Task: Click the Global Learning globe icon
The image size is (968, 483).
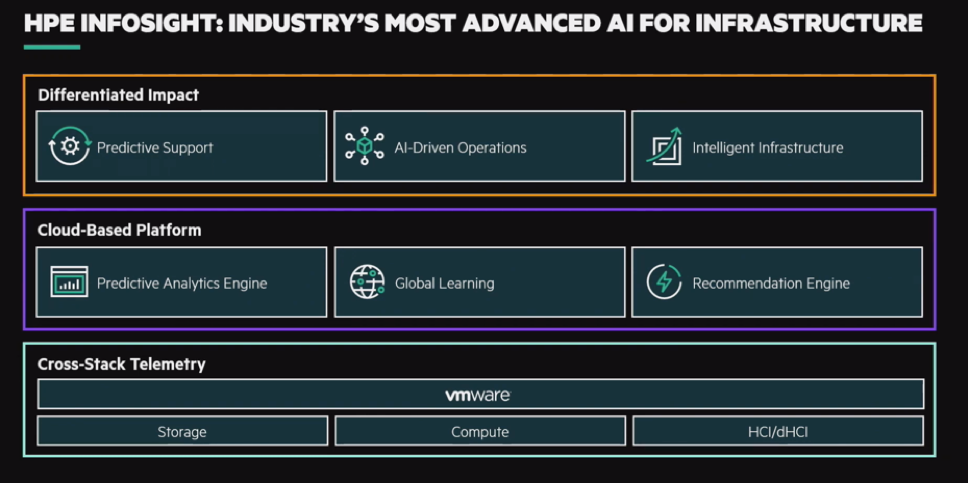Action: 367,283
